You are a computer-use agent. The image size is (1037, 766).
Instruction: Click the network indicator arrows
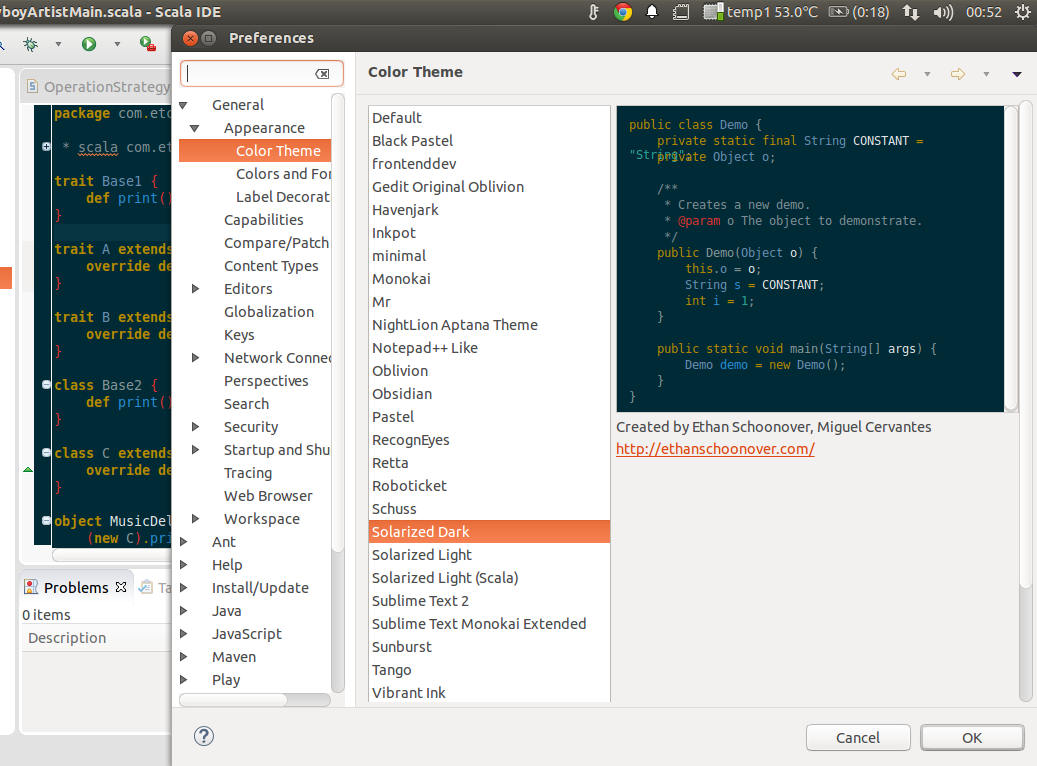(911, 12)
